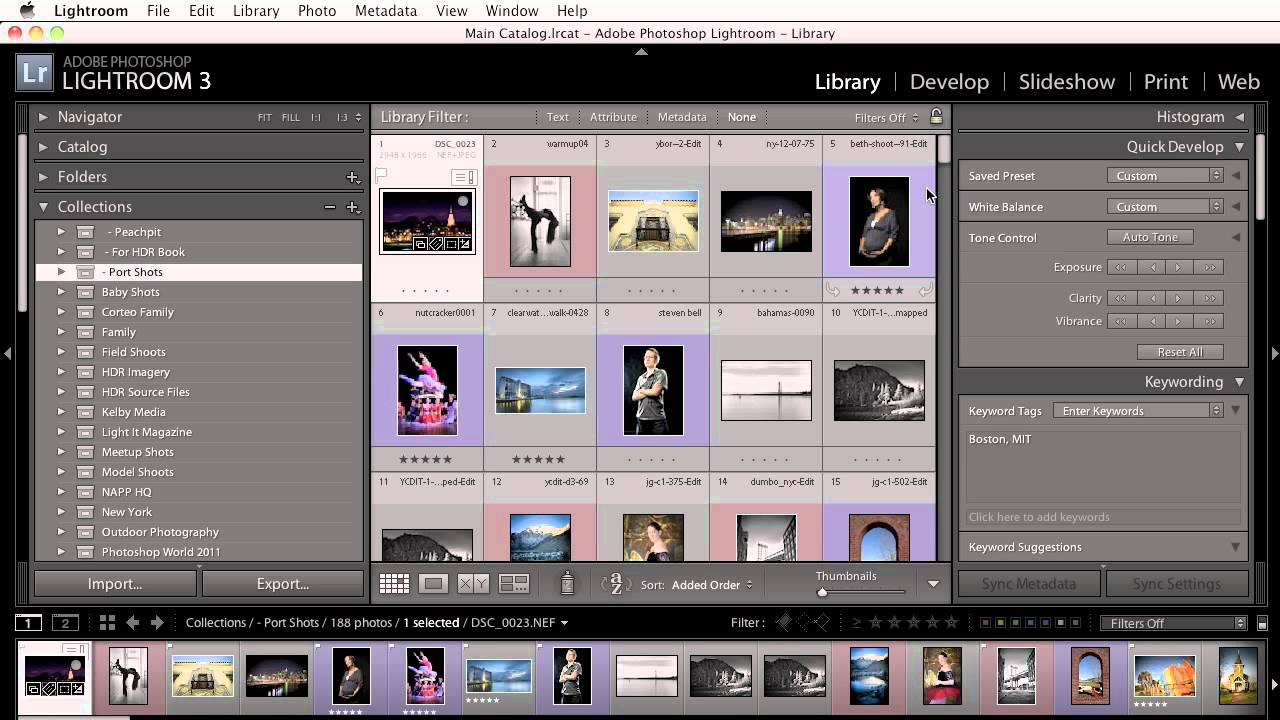Increase Clarity by large step
The height and width of the screenshot is (720, 1280).
1210,298
